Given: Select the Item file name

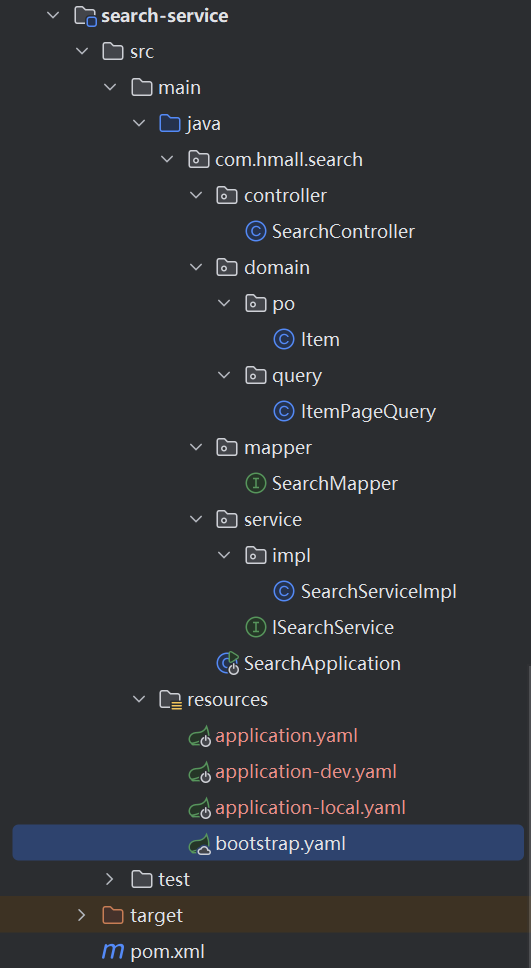Looking at the screenshot, I should point(320,340).
